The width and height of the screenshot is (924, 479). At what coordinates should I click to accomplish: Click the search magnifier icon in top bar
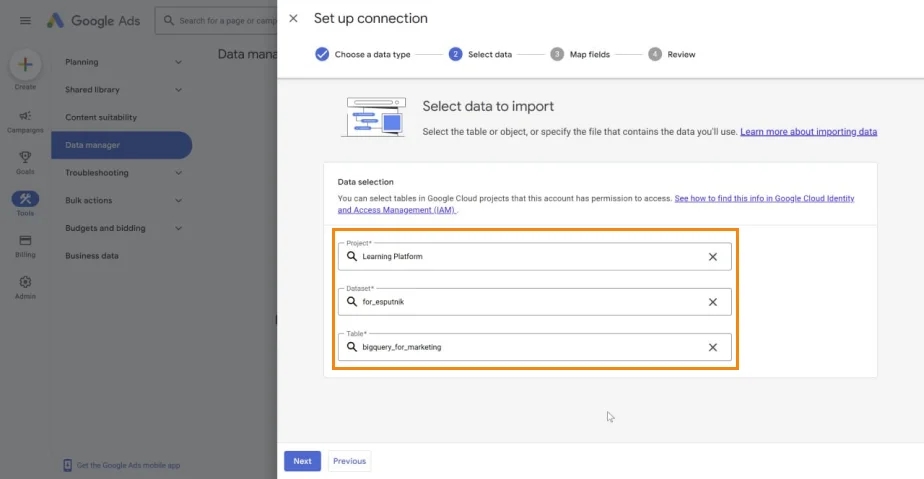[x=169, y=21]
